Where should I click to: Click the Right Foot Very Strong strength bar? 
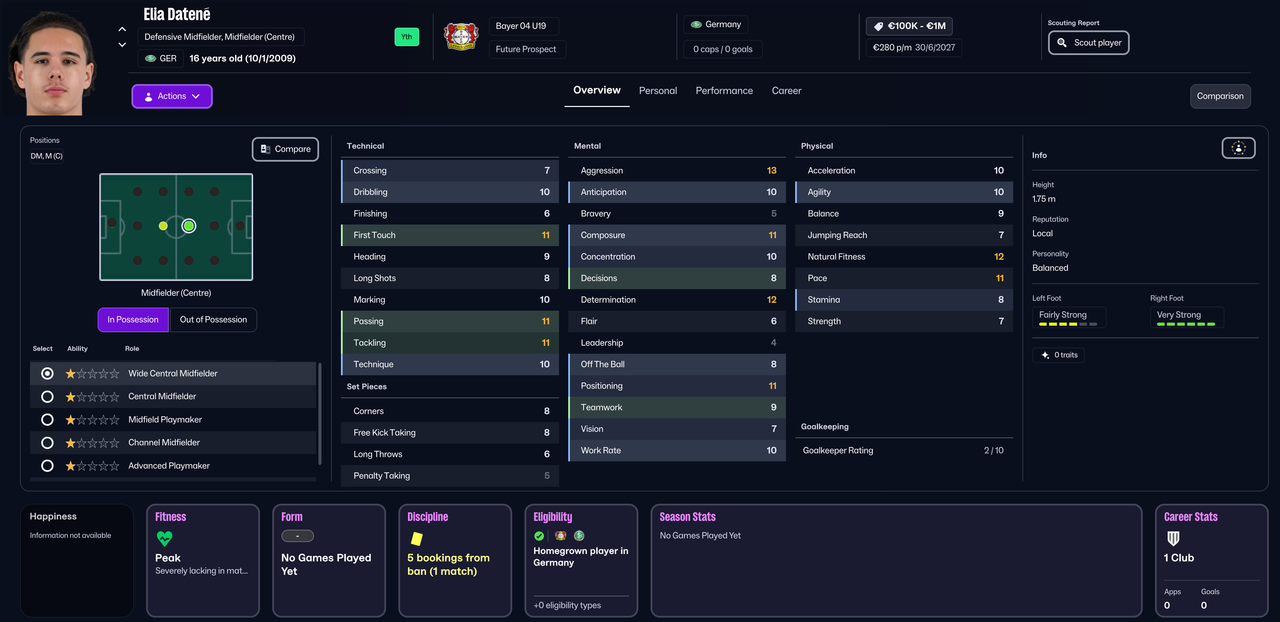[1186, 324]
